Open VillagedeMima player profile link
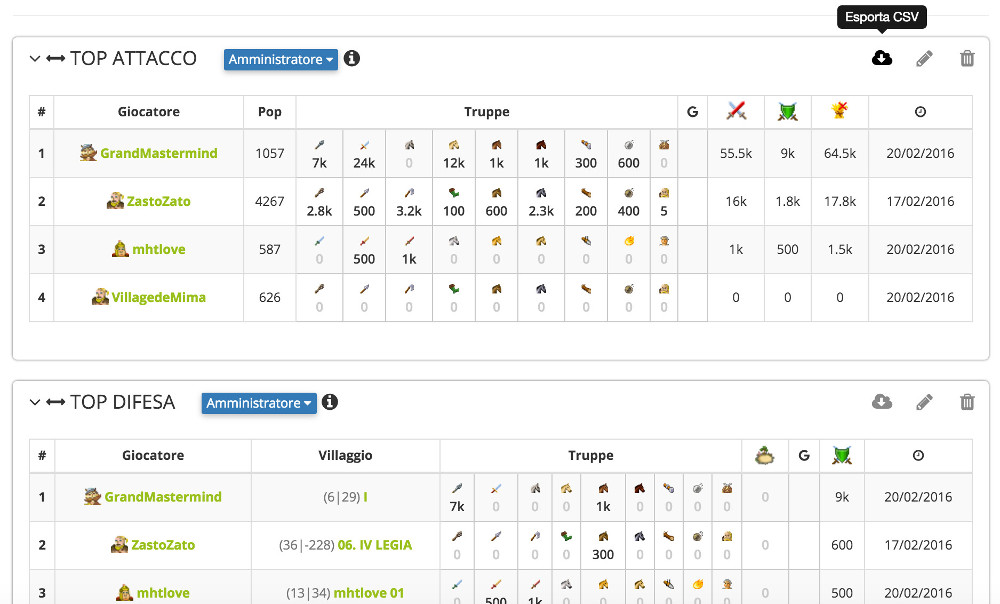This screenshot has height=604, width=1000. point(158,297)
